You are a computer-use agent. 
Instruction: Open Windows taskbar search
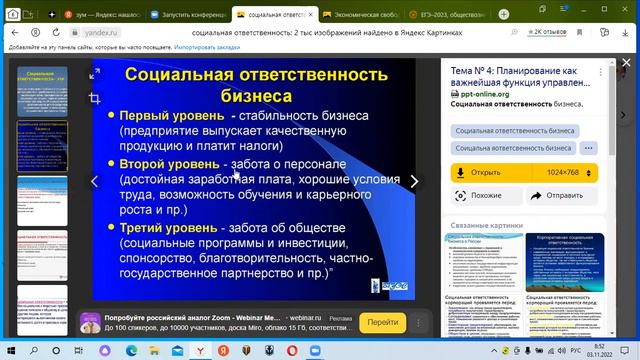[34, 351]
